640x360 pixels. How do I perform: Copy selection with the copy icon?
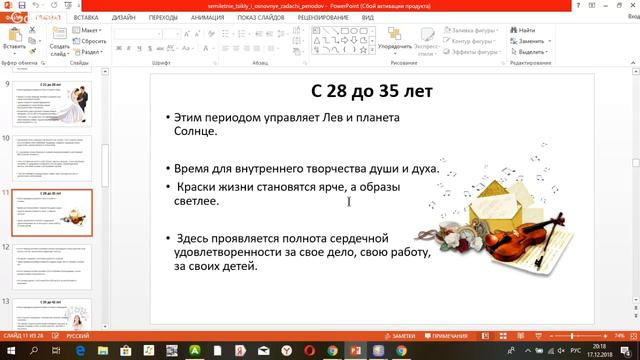tap(32, 40)
